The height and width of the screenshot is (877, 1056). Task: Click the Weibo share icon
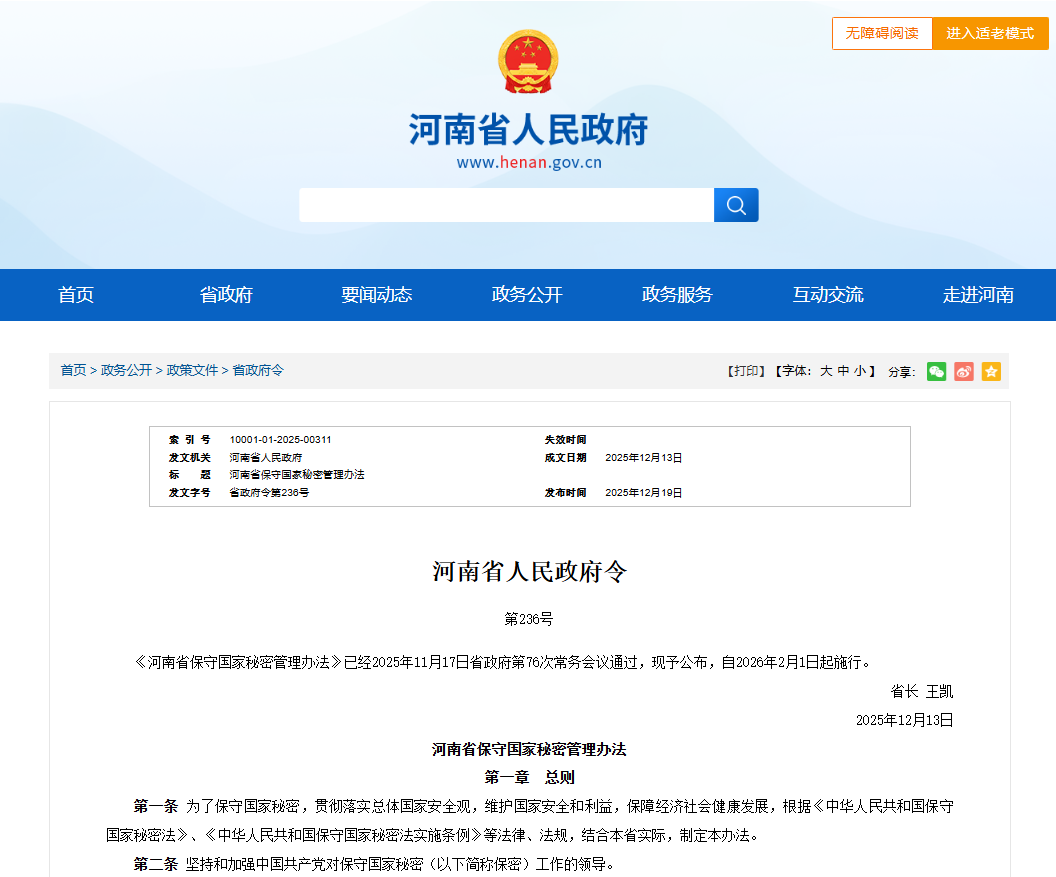click(x=963, y=371)
